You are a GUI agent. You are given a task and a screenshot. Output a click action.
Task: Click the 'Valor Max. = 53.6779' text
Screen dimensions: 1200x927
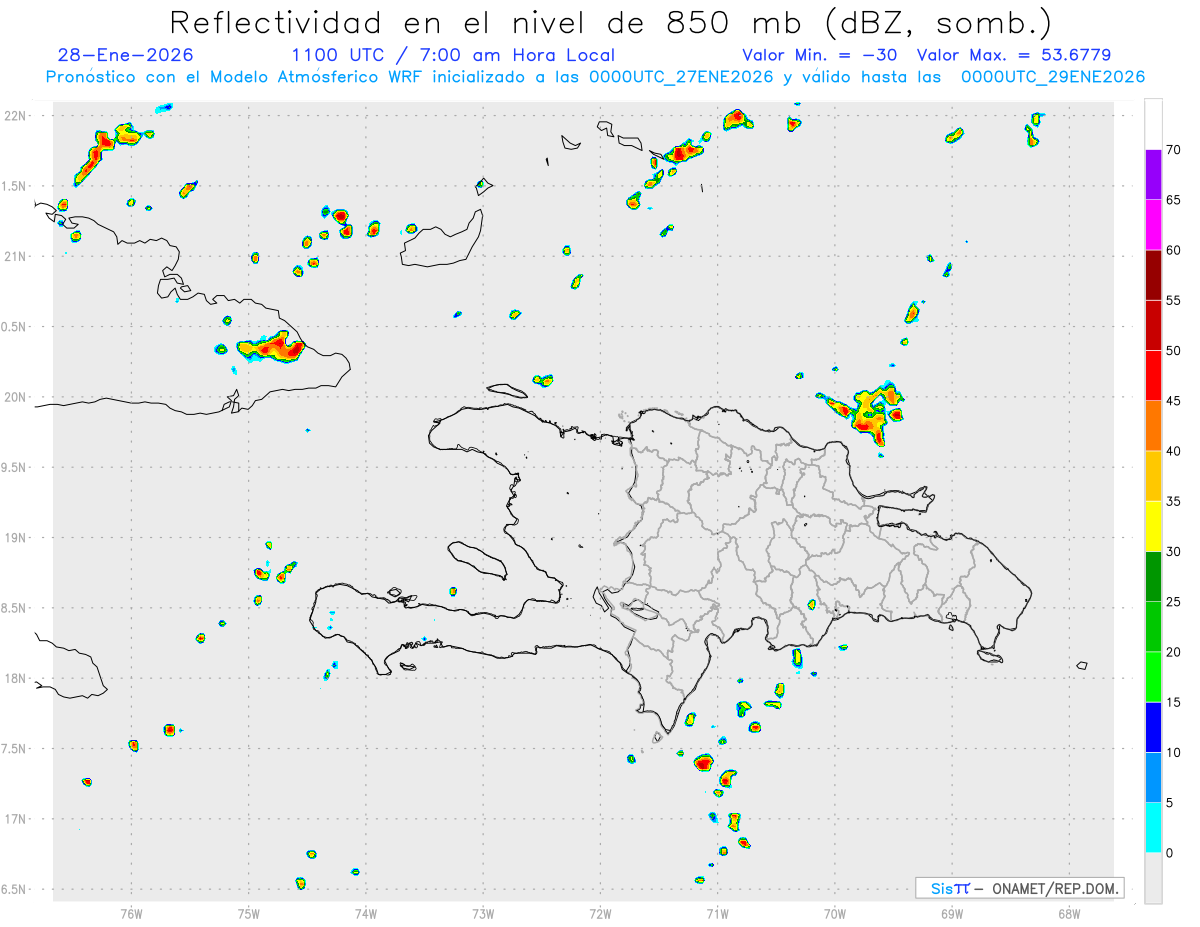tap(1014, 55)
